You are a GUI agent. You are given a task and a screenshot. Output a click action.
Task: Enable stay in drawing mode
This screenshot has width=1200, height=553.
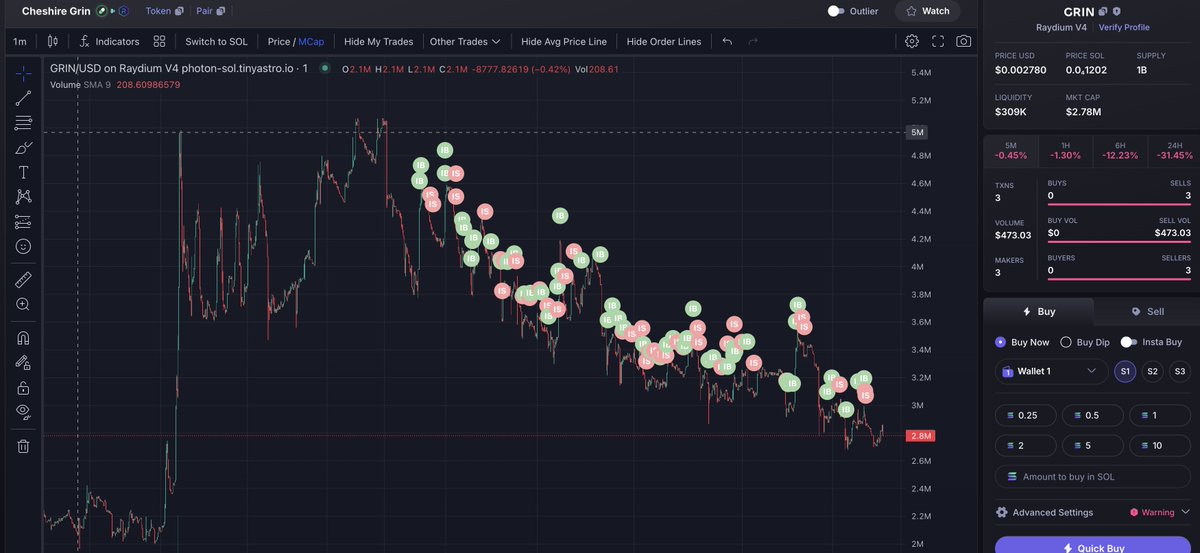tap(23, 363)
